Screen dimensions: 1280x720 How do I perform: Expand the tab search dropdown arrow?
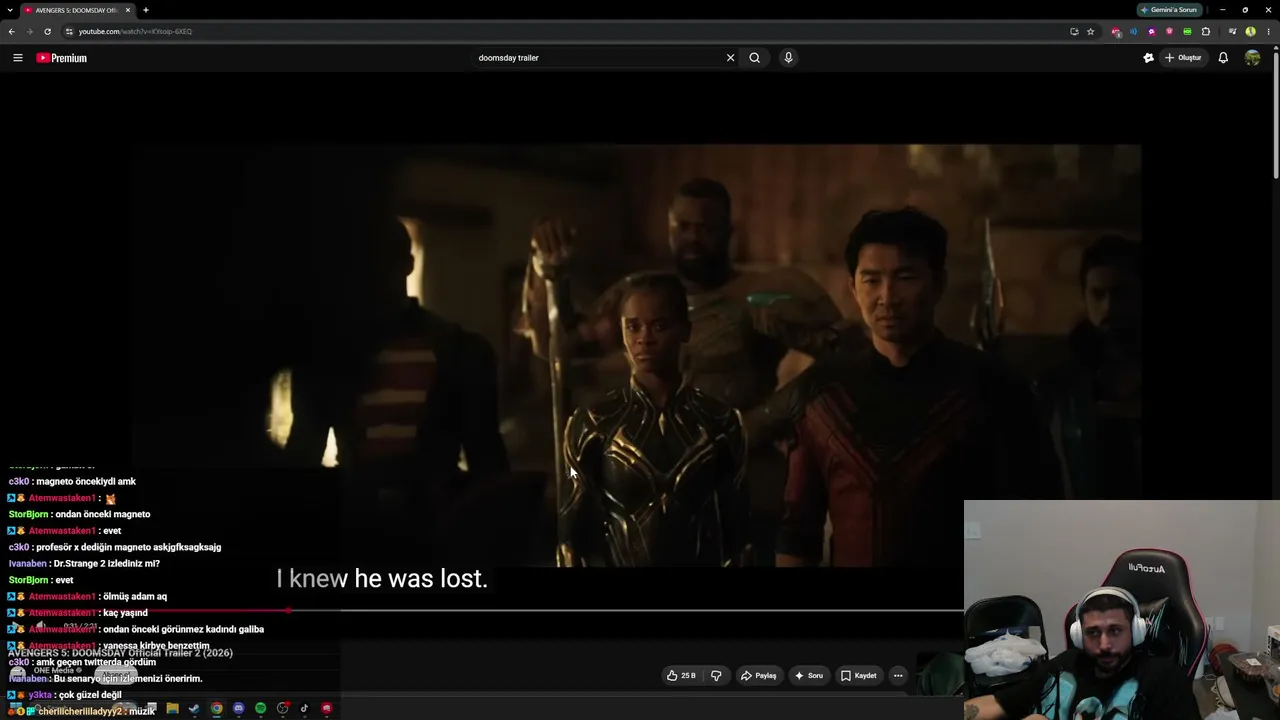pyautogui.click(x=9, y=10)
